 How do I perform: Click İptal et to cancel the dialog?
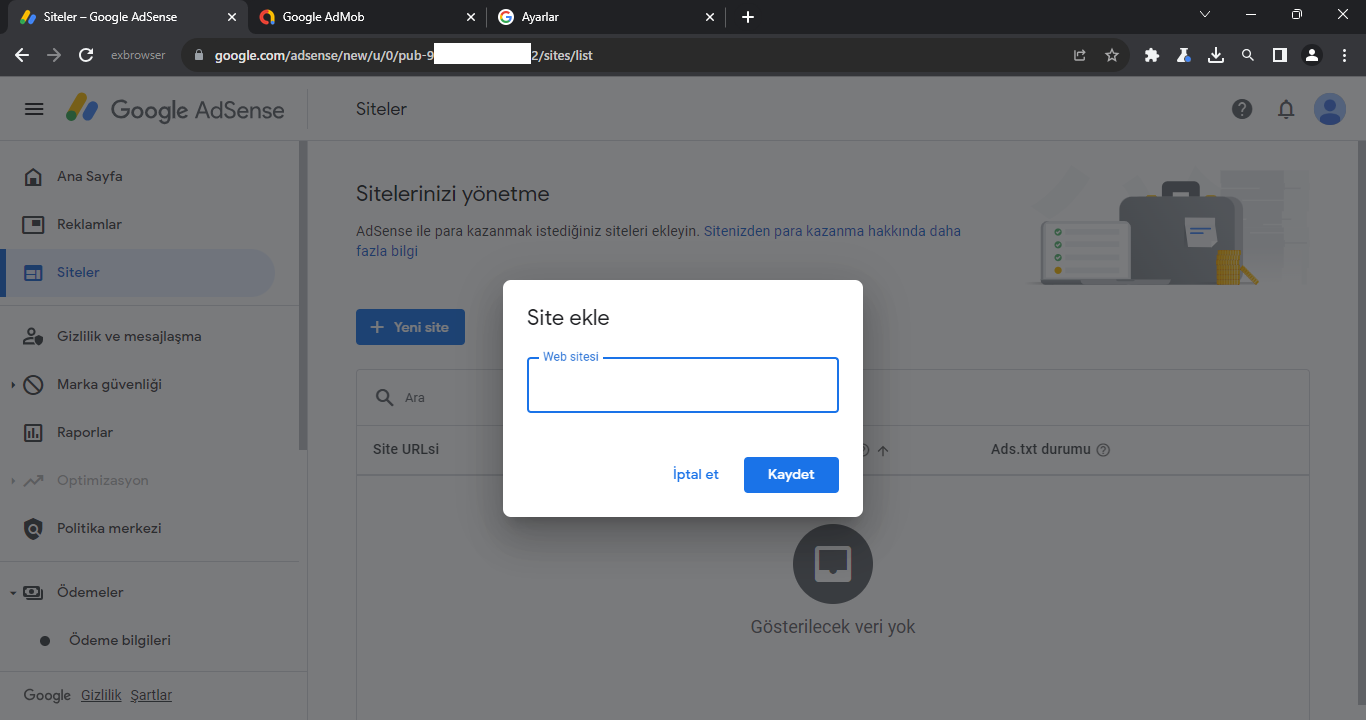pyautogui.click(x=696, y=475)
